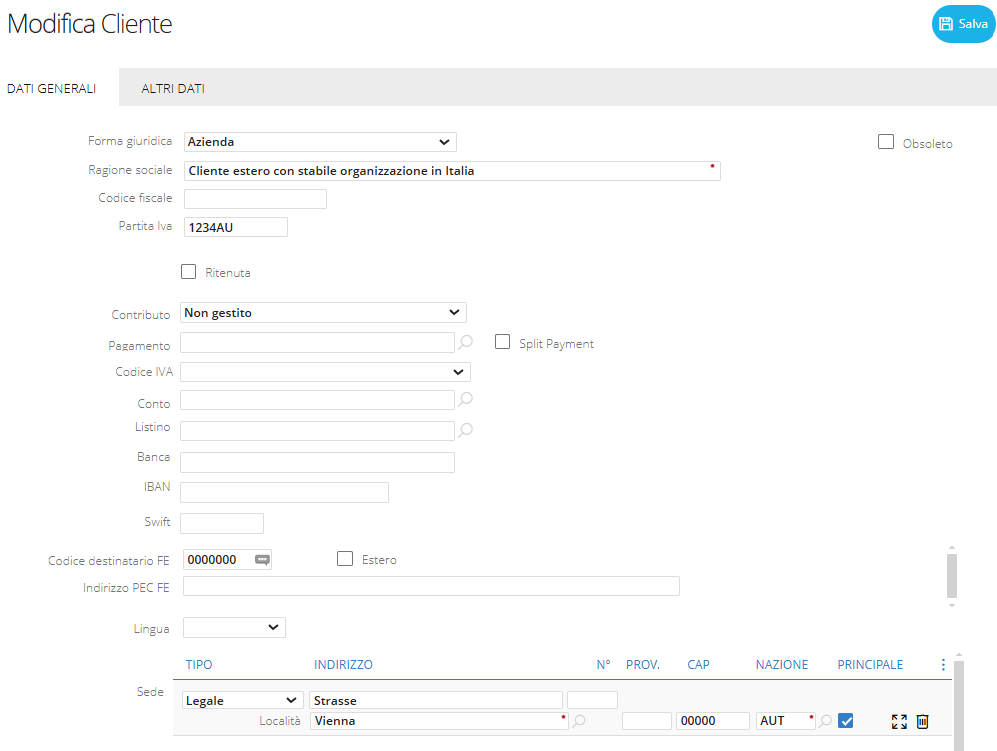997x751 pixels.
Task: Click the lookup magnifier beside Conto field
Action: tap(465, 399)
